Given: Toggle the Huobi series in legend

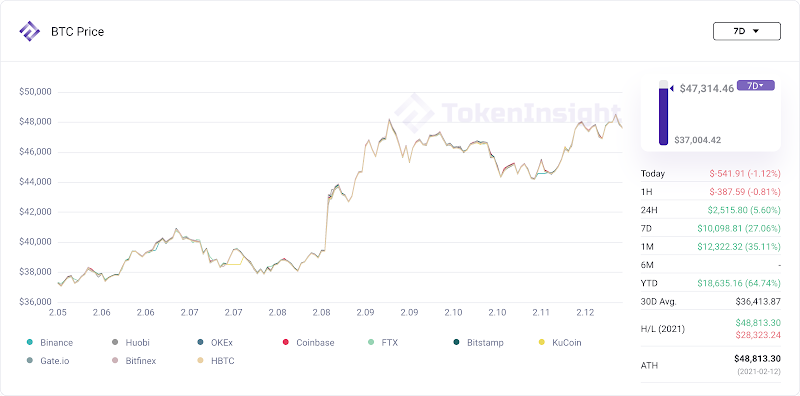Looking at the screenshot, I should coord(115,342).
